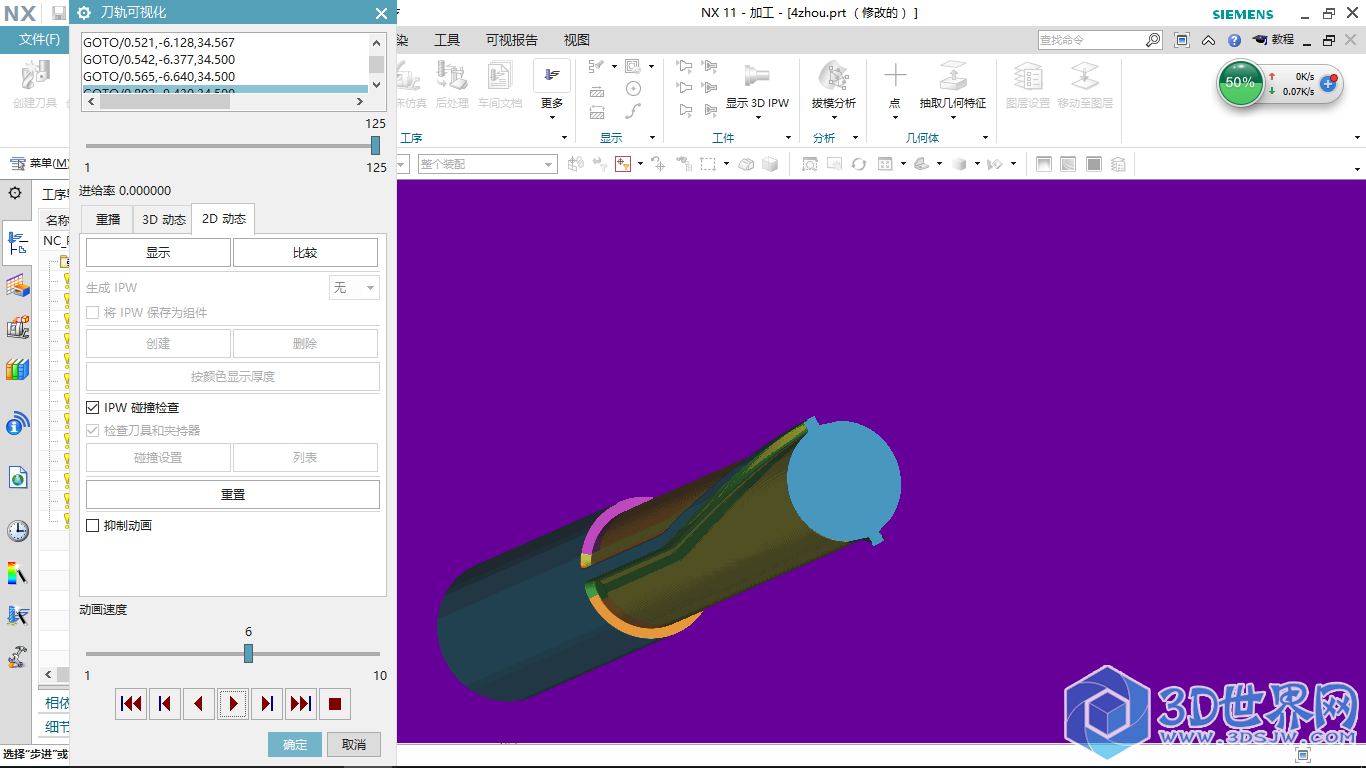Image resolution: width=1366 pixels, height=768 pixels.
Task: Click the search magnifier in command finder
Action: tap(1153, 40)
